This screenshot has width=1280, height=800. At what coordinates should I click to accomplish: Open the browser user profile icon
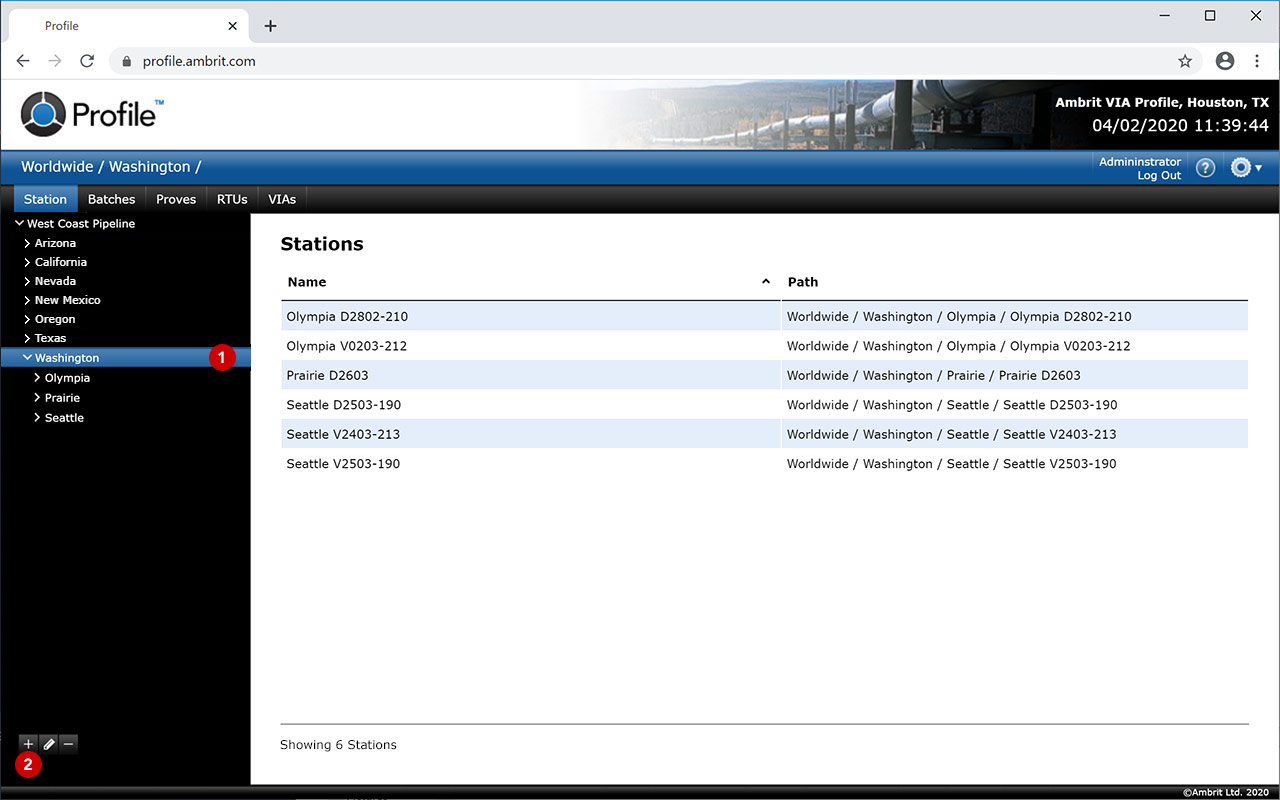(1225, 61)
